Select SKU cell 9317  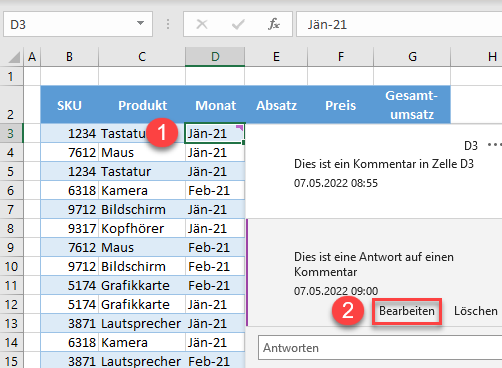[x=69, y=228]
